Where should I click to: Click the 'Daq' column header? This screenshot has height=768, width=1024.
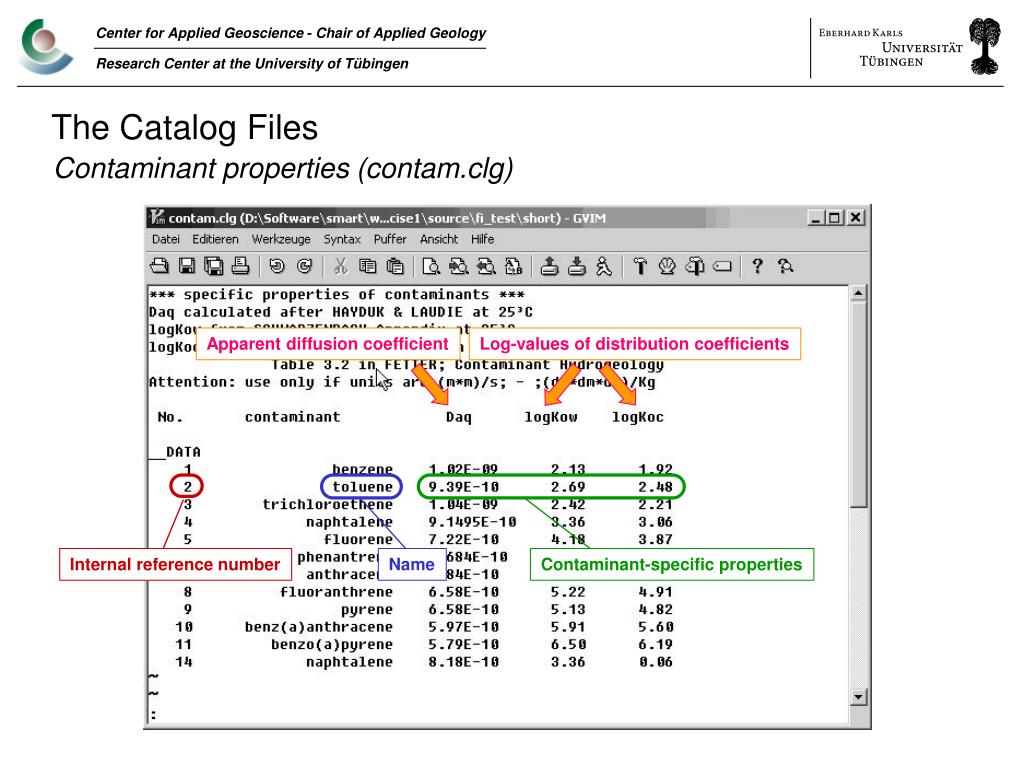point(458,417)
